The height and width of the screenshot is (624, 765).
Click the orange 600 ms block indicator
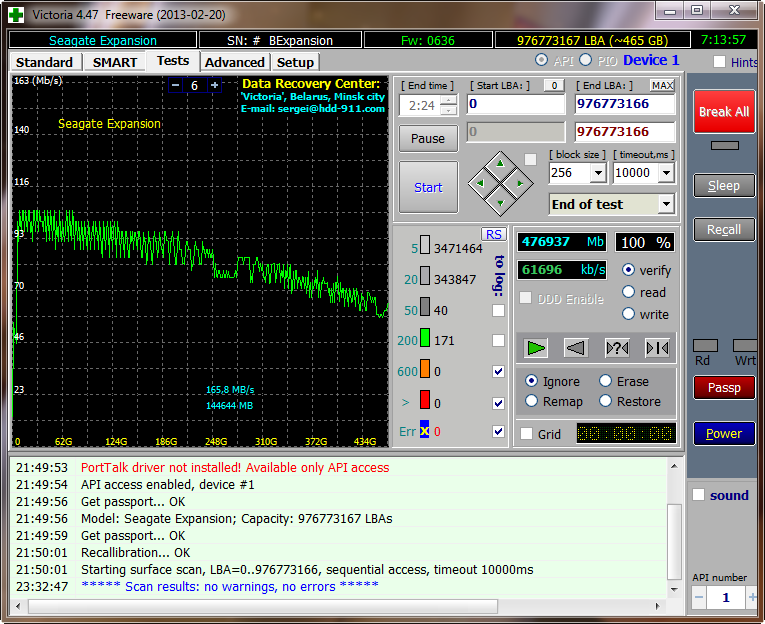425,369
